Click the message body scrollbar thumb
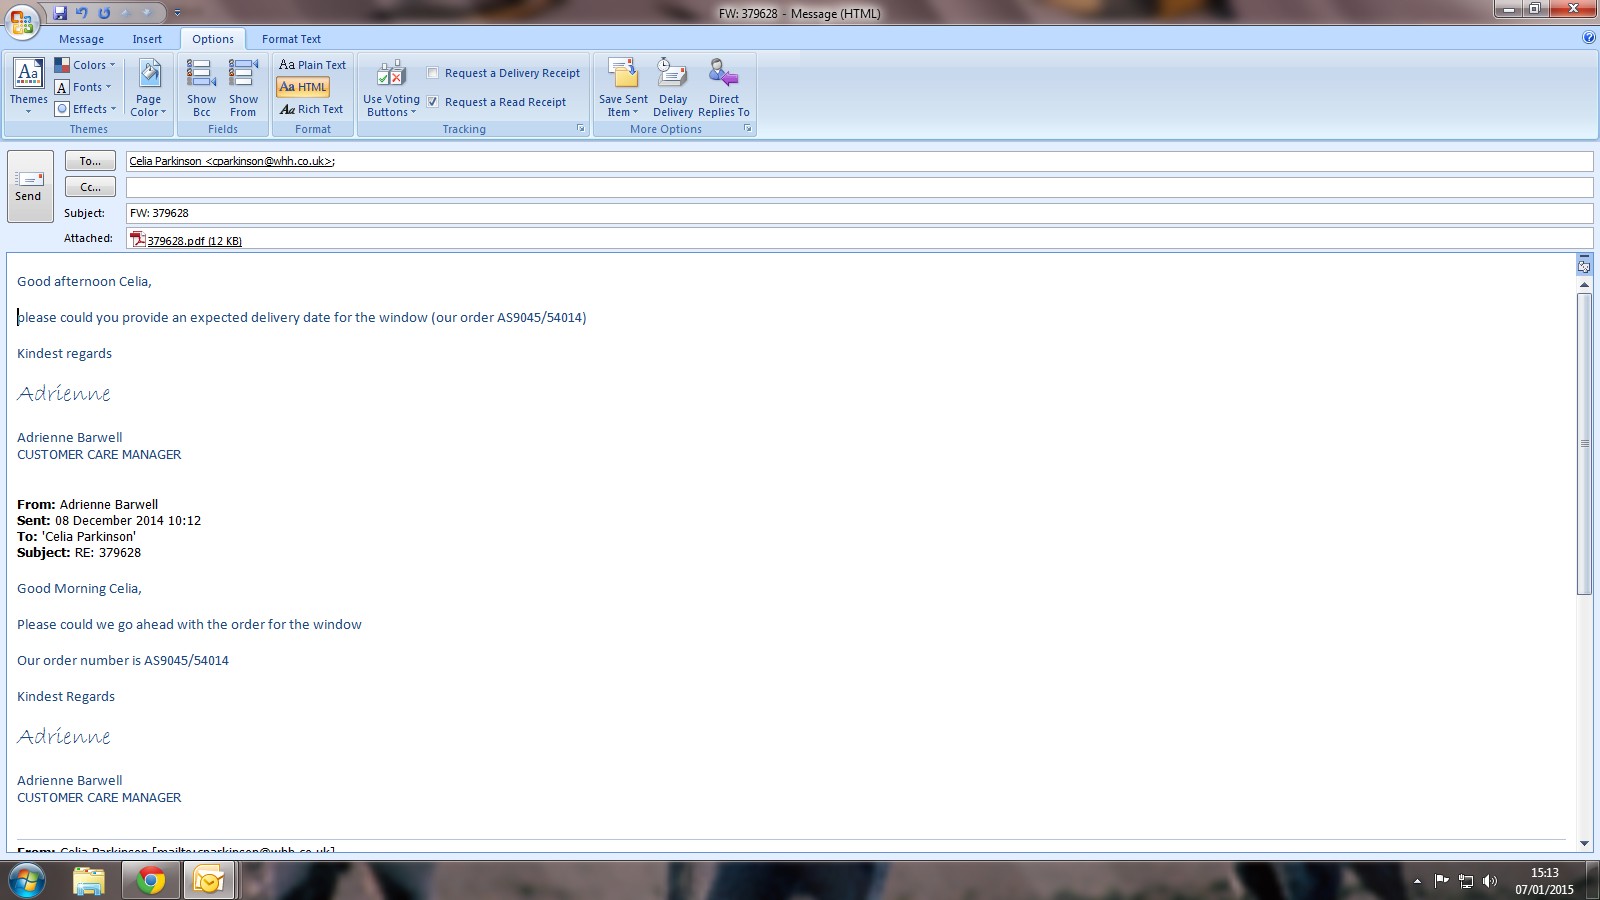Screen dimensions: 1600x900 click(x=1584, y=443)
